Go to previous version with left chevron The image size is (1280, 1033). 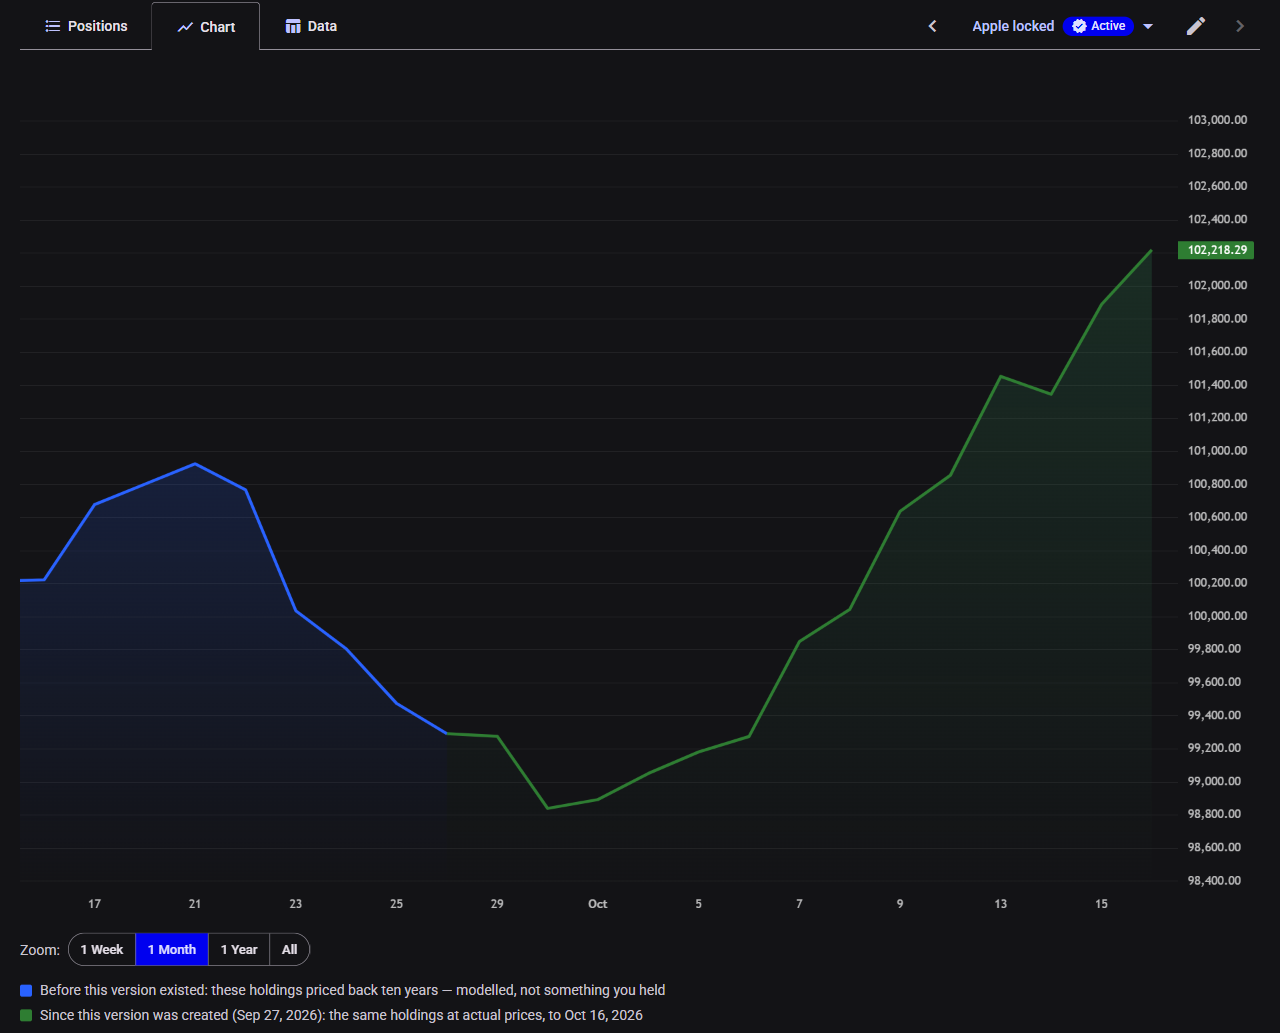coord(932,26)
